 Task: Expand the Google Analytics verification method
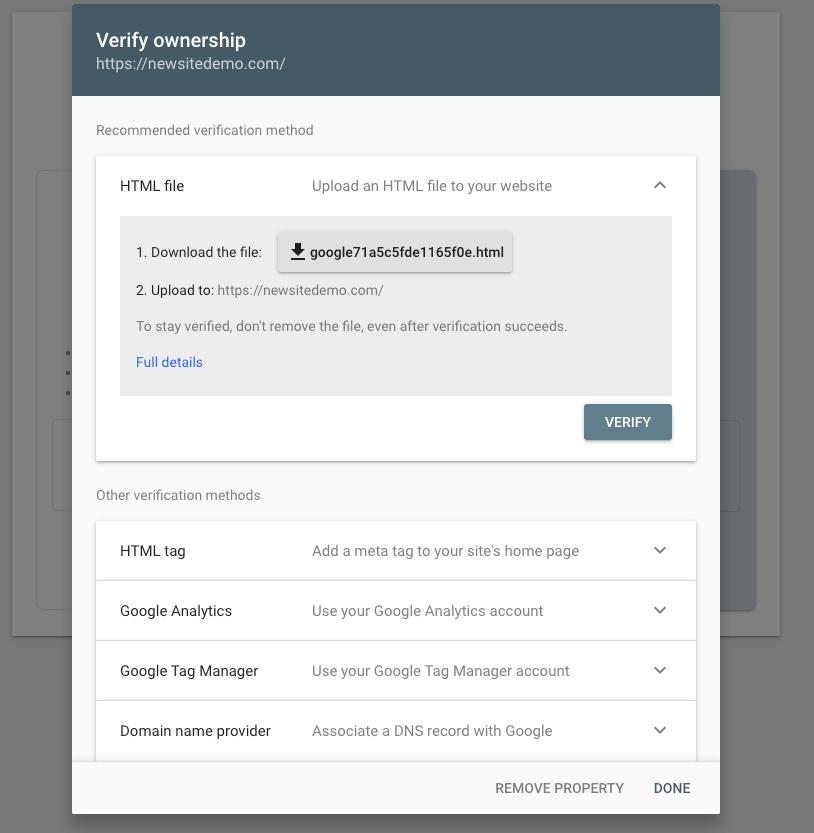pos(660,610)
